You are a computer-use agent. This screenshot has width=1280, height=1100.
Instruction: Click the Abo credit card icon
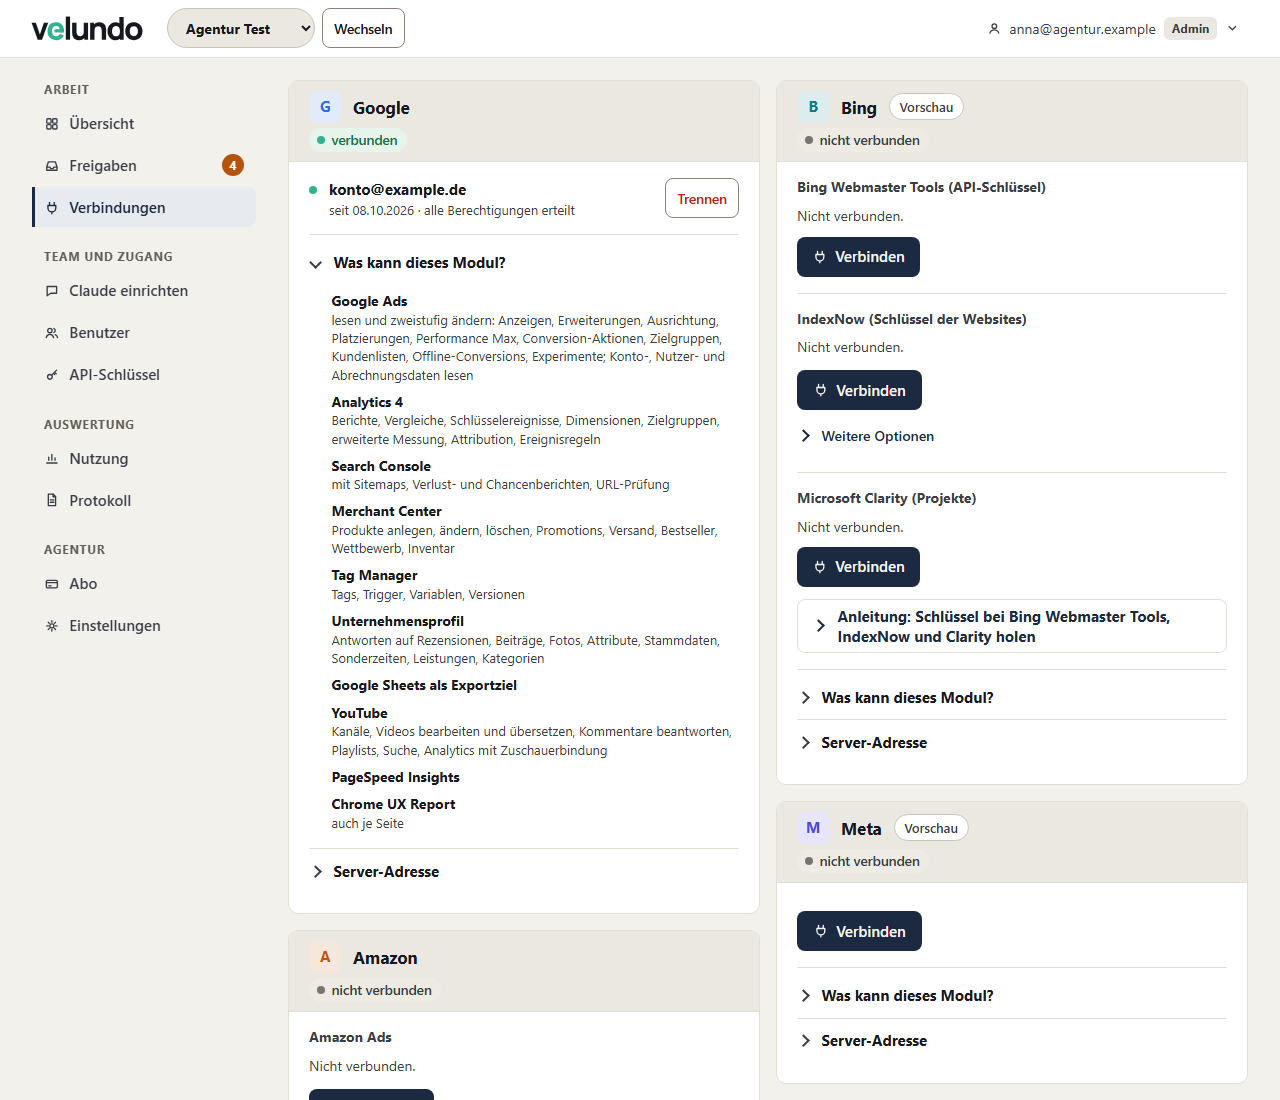(x=52, y=584)
